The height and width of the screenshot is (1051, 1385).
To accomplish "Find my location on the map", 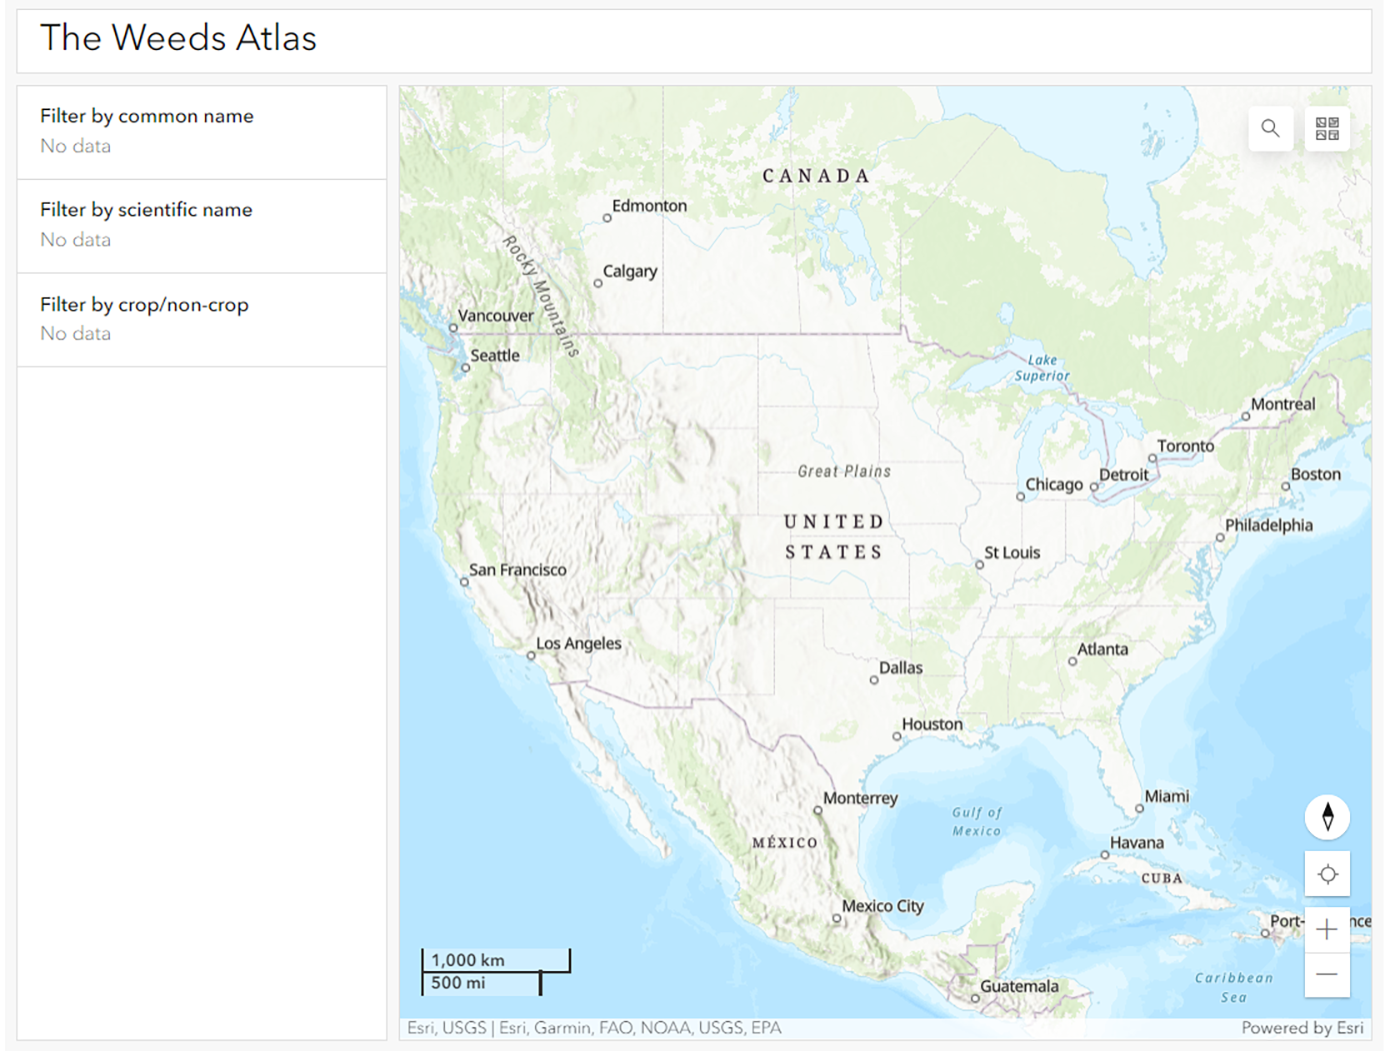I will [1327, 875].
